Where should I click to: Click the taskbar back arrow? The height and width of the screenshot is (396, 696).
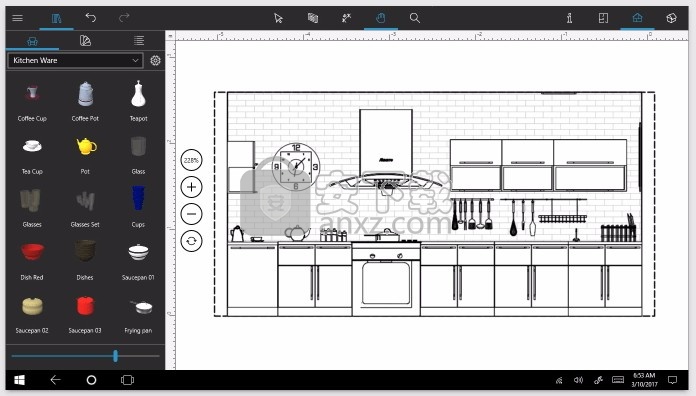pyautogui.click(x=55, y=380)
